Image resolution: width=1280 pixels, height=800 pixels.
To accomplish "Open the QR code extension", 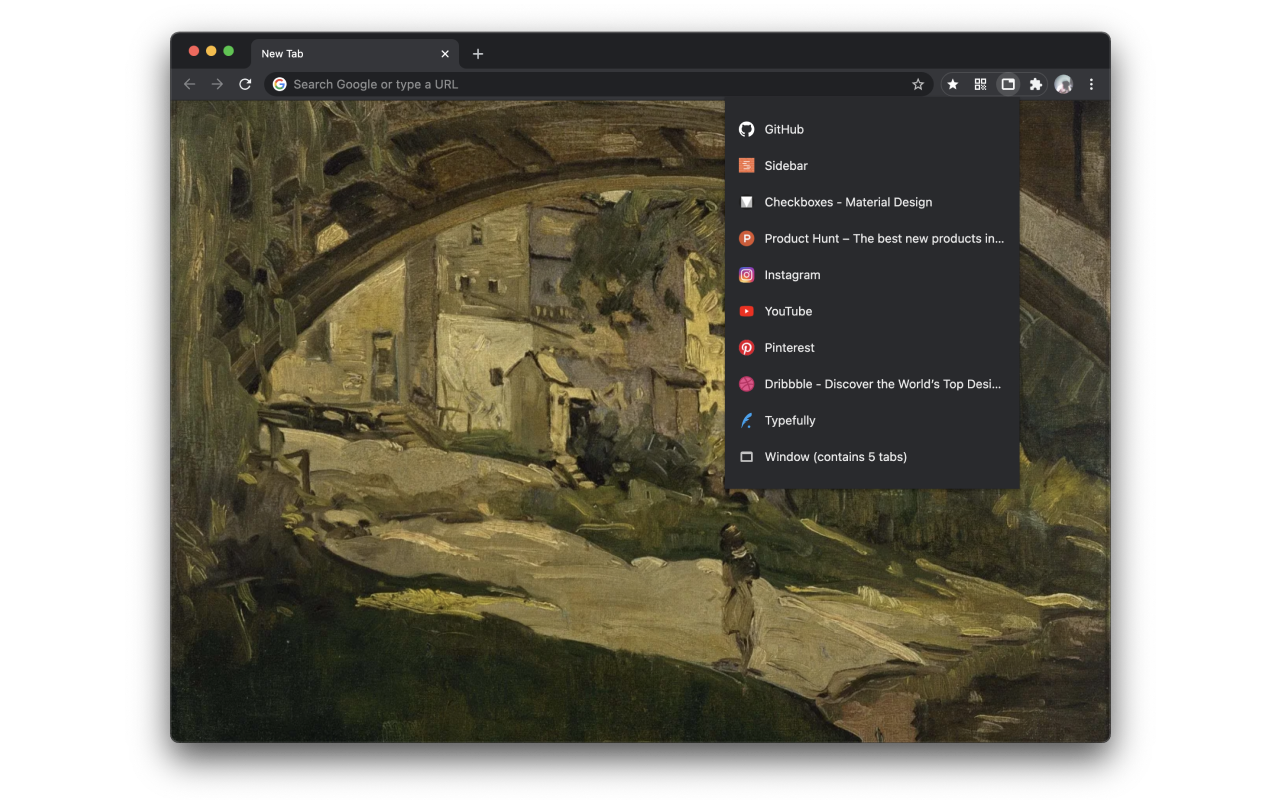I will tap(980, 85).
